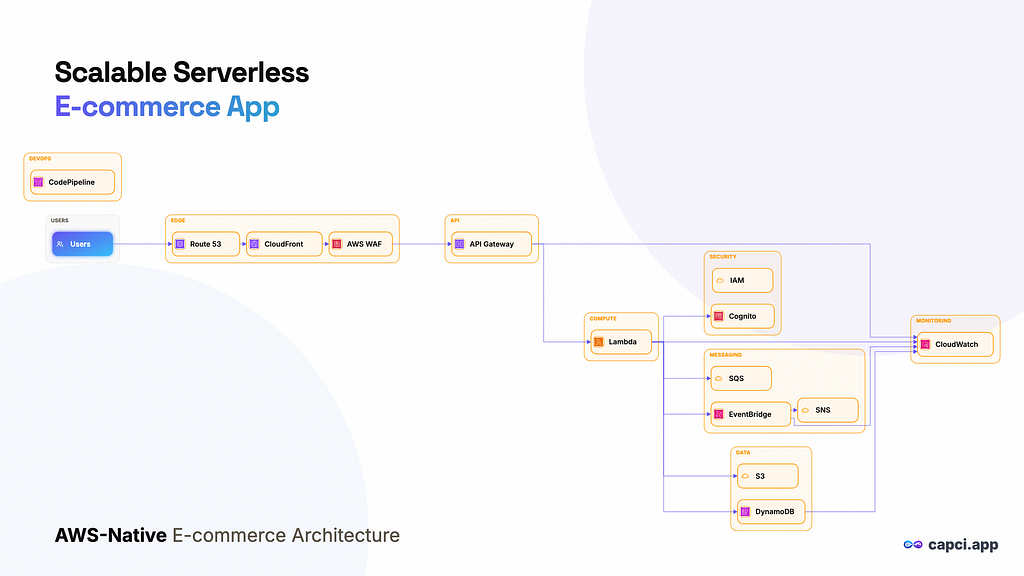Click the E-commerce App heading
1024x576 pixels.
point(167,106)
